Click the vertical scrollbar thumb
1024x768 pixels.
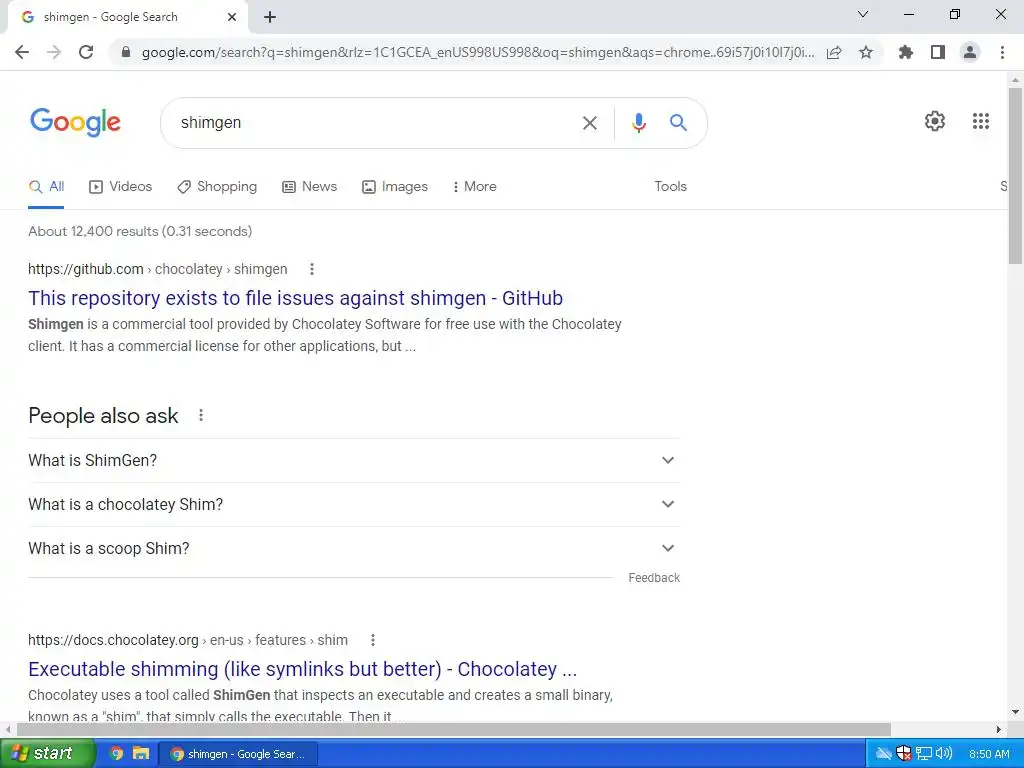(1015, 175)
